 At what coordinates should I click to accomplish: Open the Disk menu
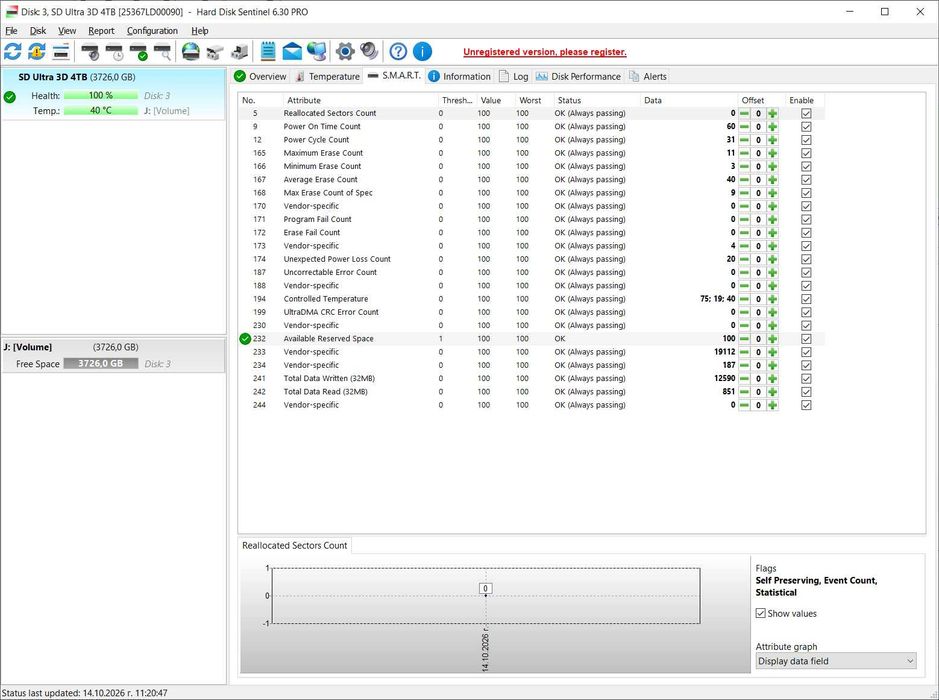[38, 31]
